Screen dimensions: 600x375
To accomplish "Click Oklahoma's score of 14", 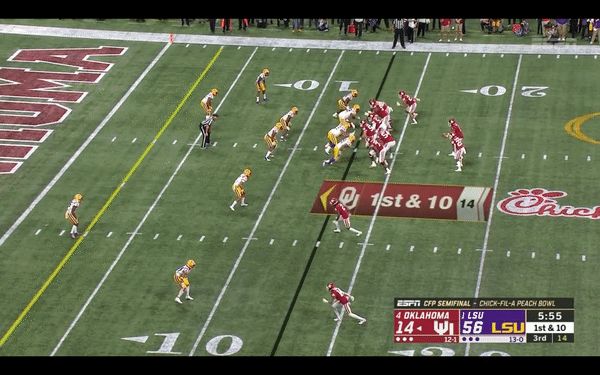I will tap(405, 328).
